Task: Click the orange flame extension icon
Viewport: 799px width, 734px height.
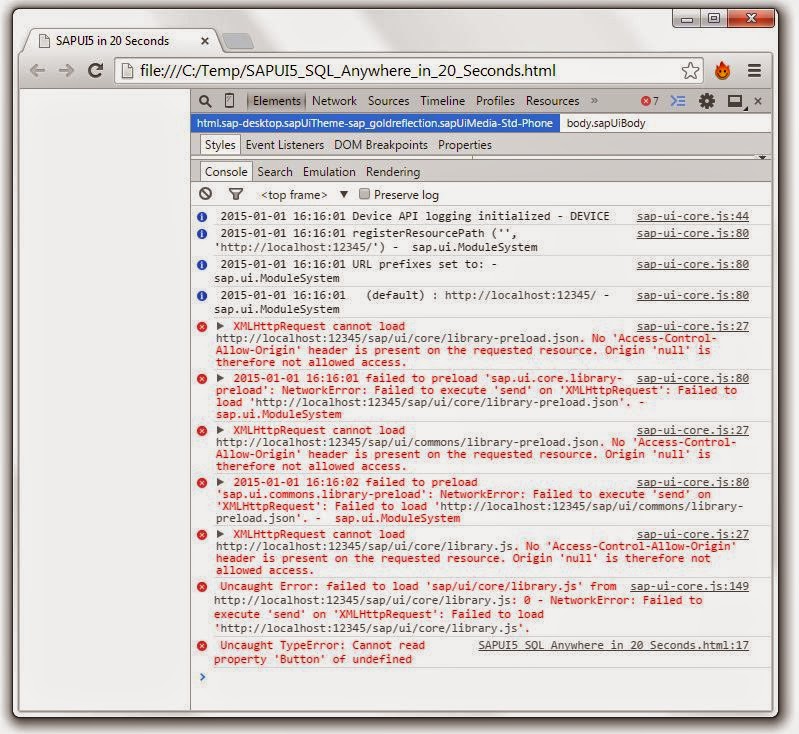Action: pyautogui.click(x=722, y=70)
